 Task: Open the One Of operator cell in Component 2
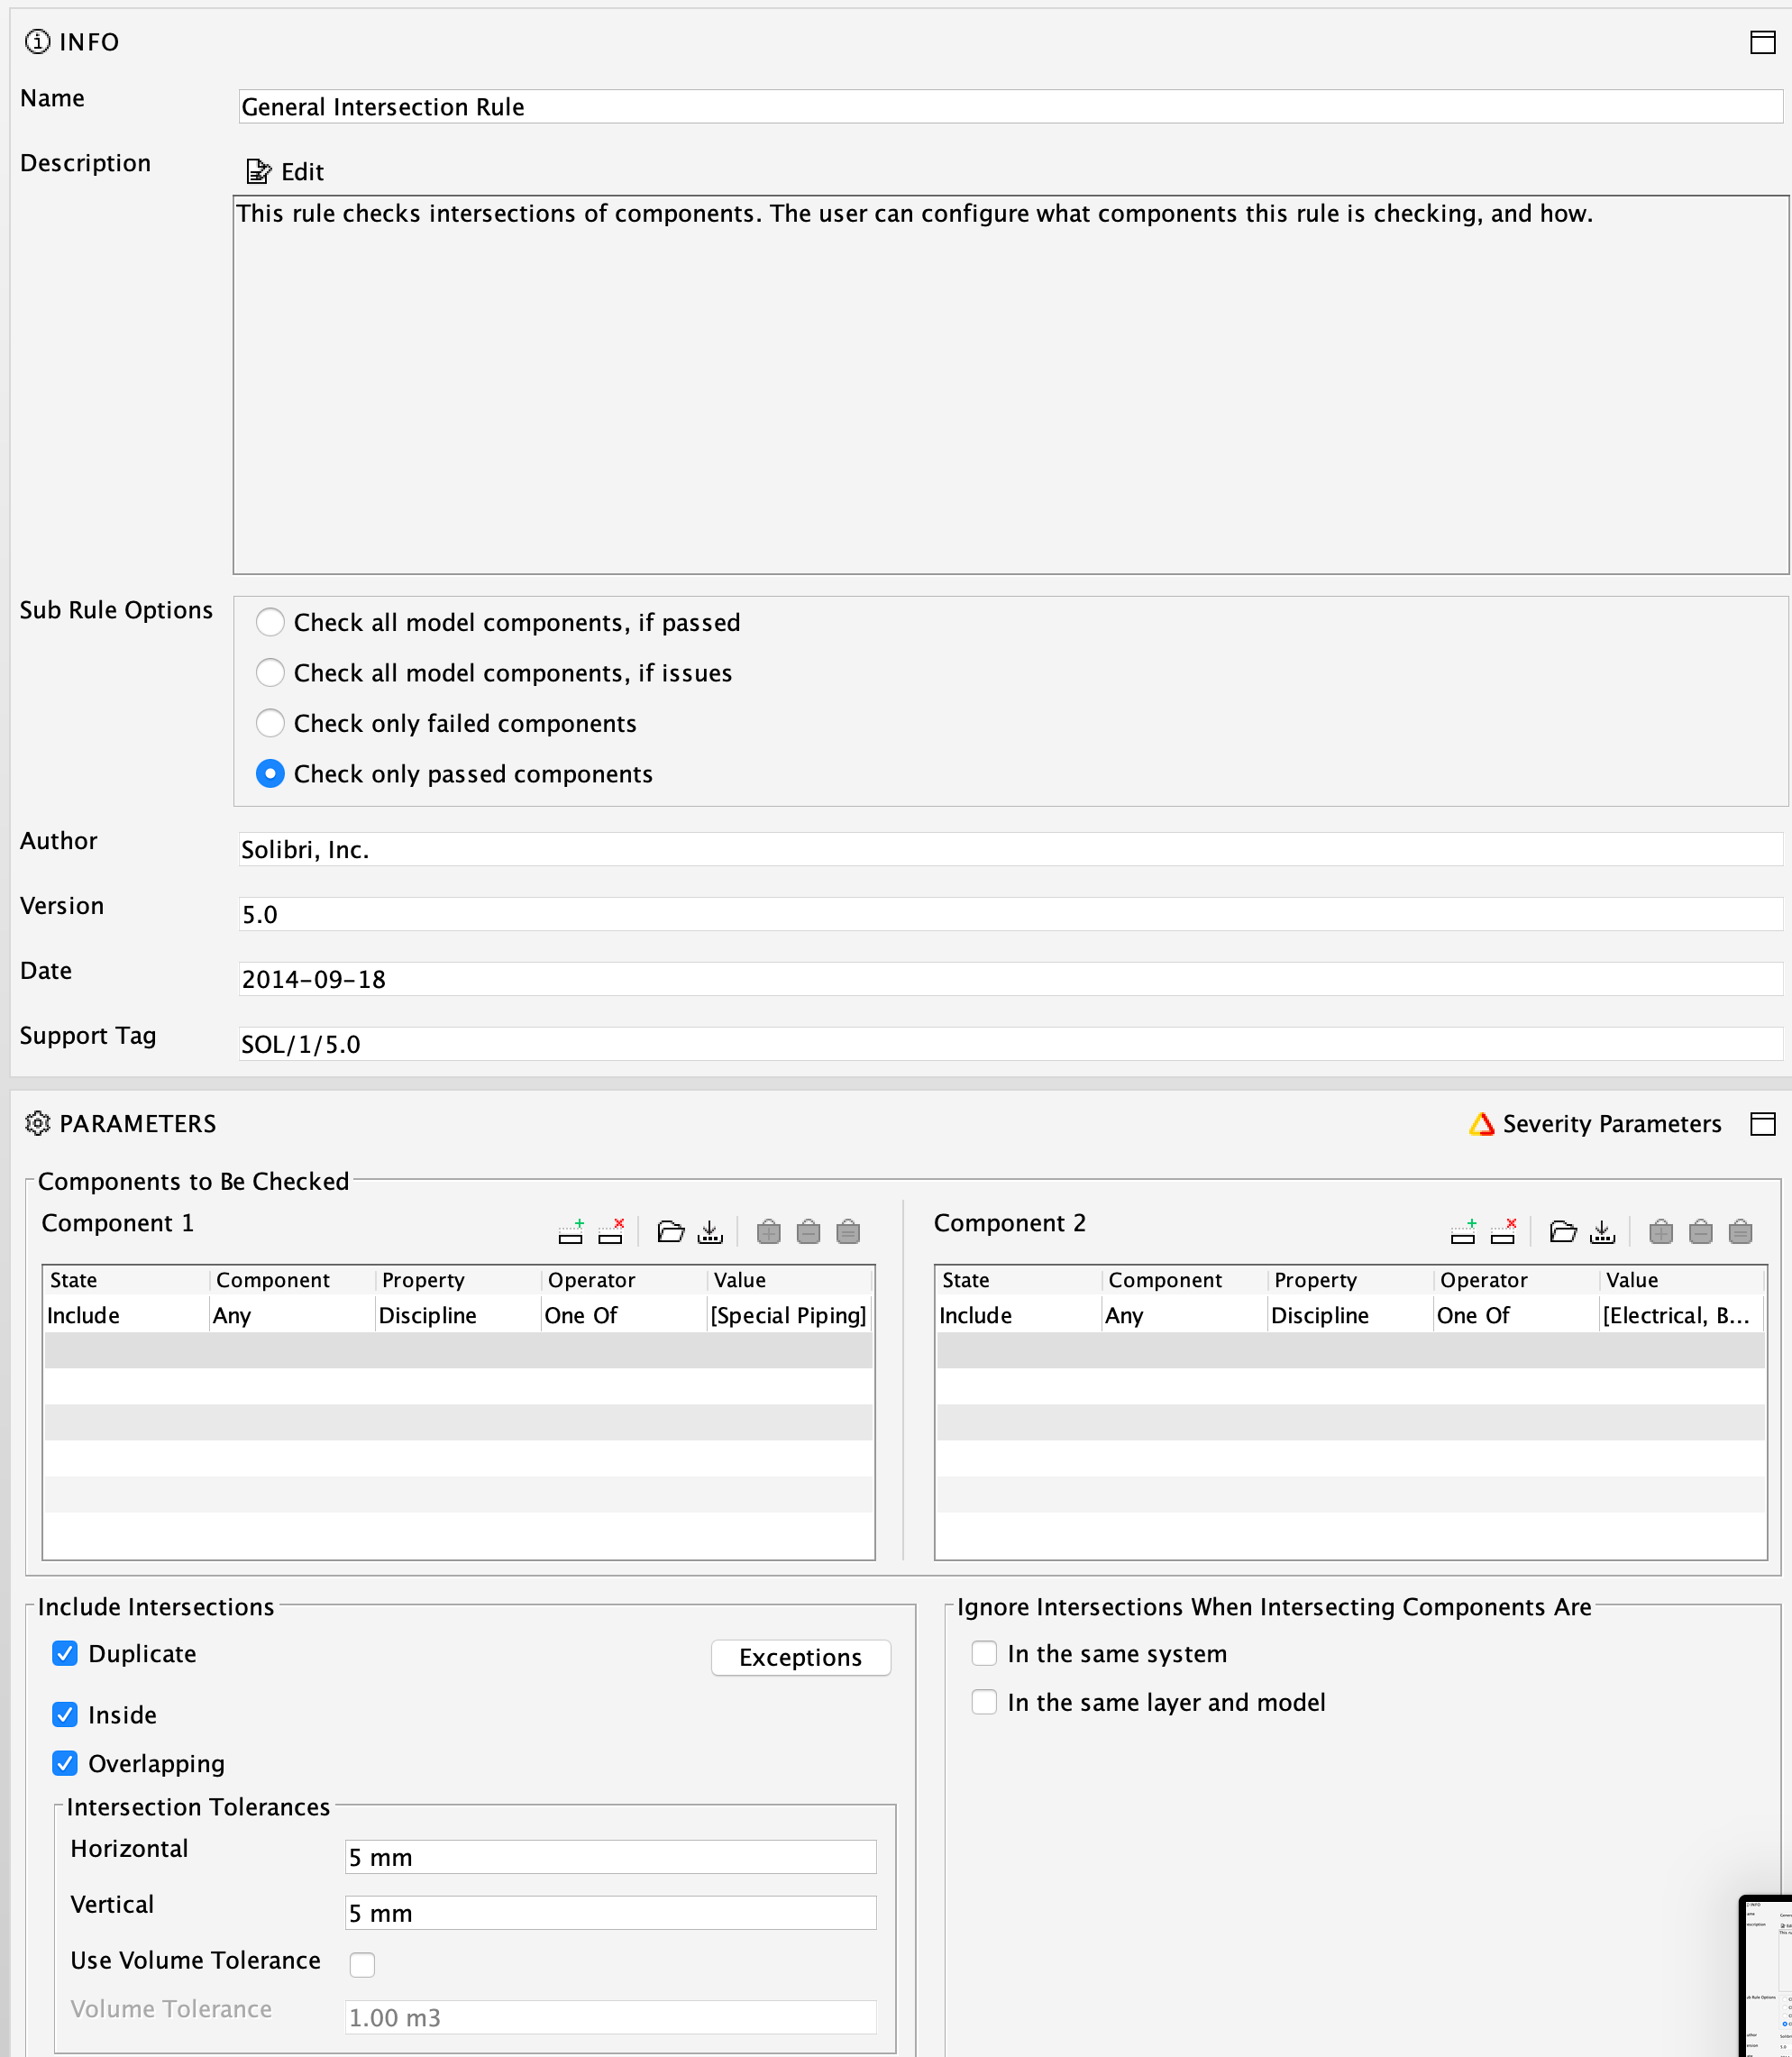pos(1516,1315)
